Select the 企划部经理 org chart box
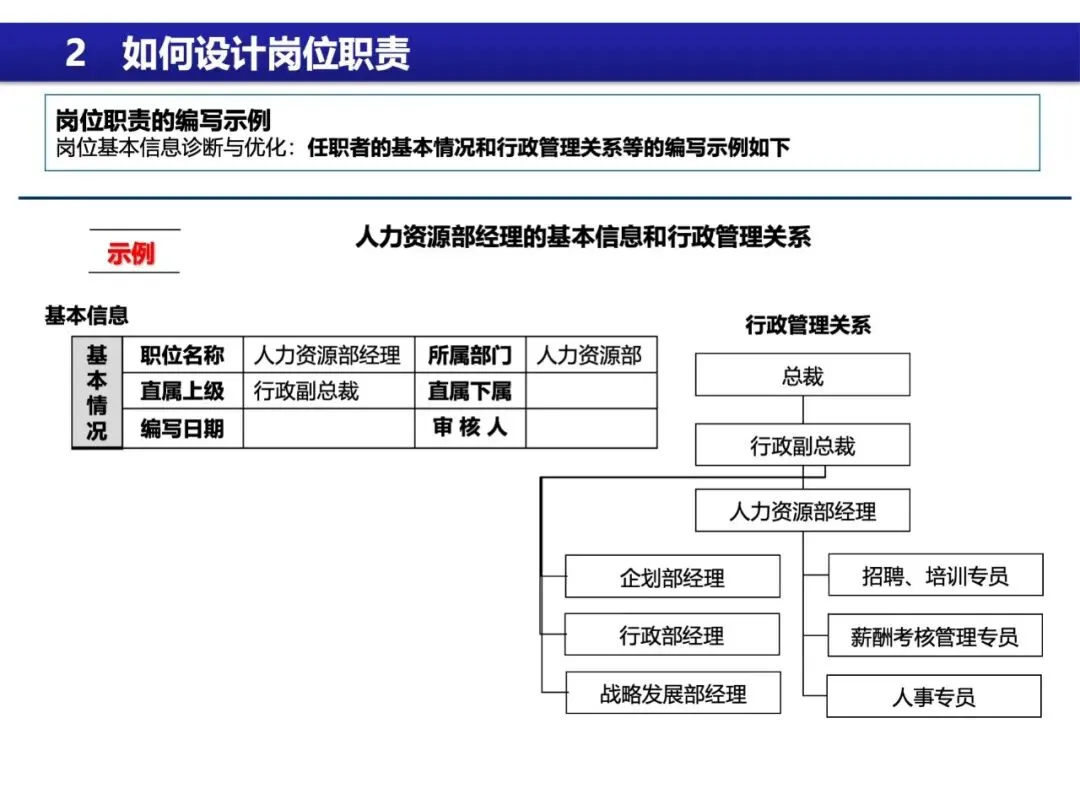This screenshot has width=1080, height=810. [x=672, y=577]
